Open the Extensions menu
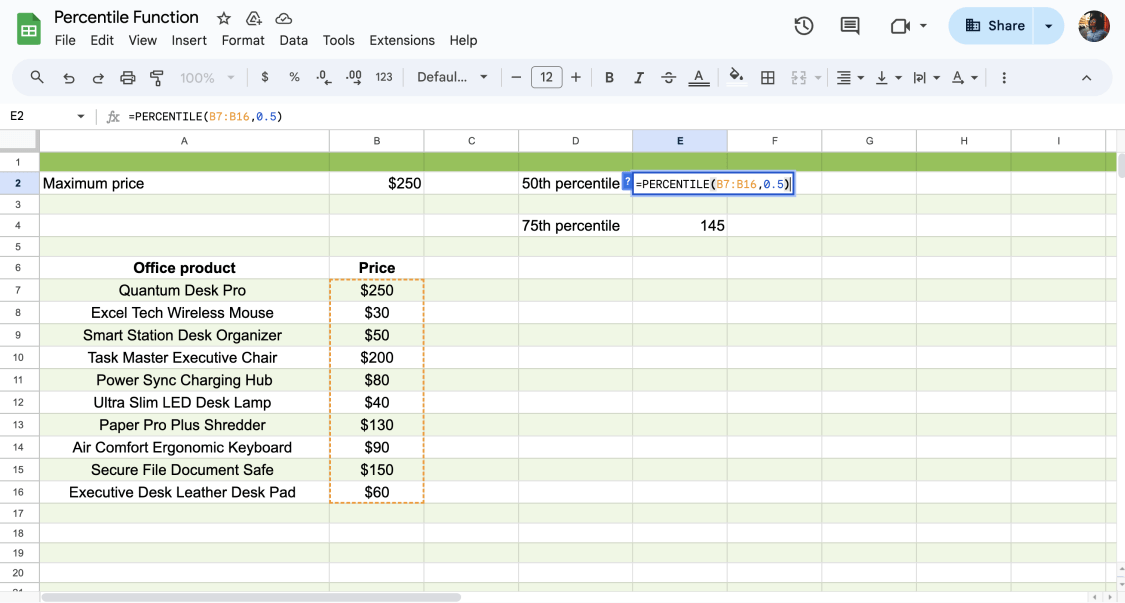The image size is (1125, 603). (402, 40)
